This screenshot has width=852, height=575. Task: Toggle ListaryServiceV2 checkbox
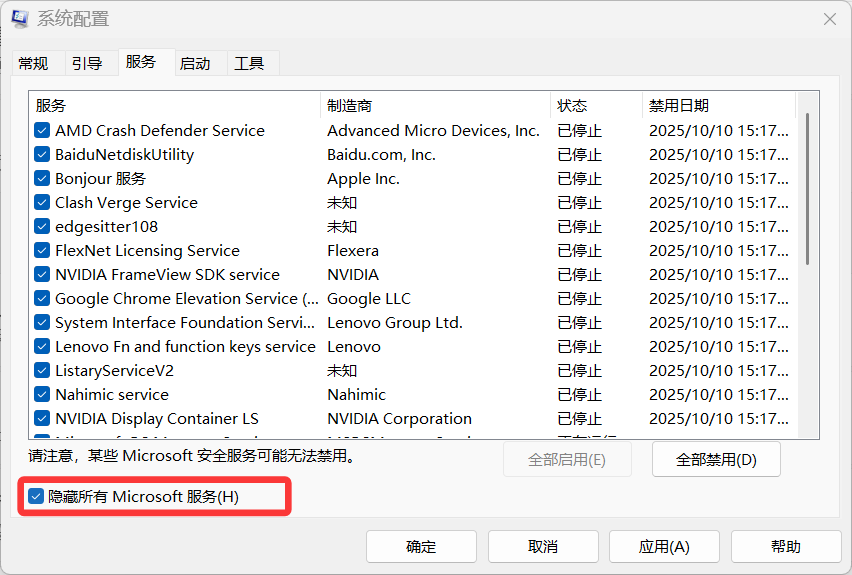point(42,370)
